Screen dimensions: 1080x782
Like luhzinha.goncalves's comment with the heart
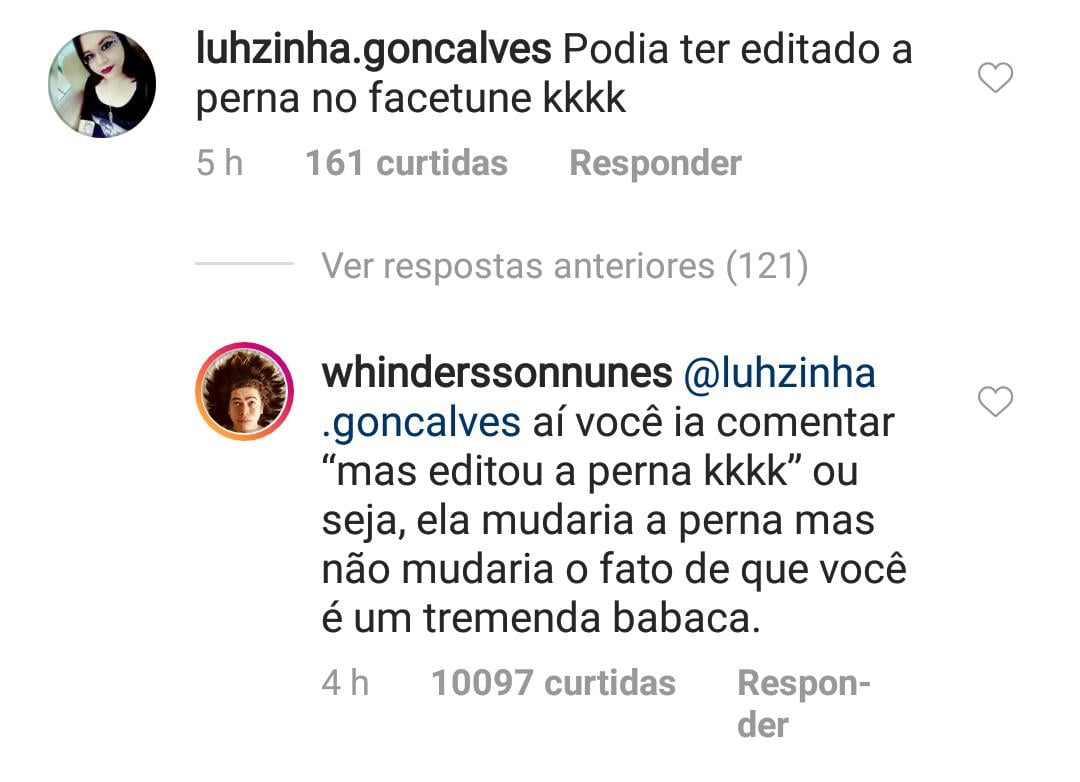pyautogui.click(x=995, y=77)
